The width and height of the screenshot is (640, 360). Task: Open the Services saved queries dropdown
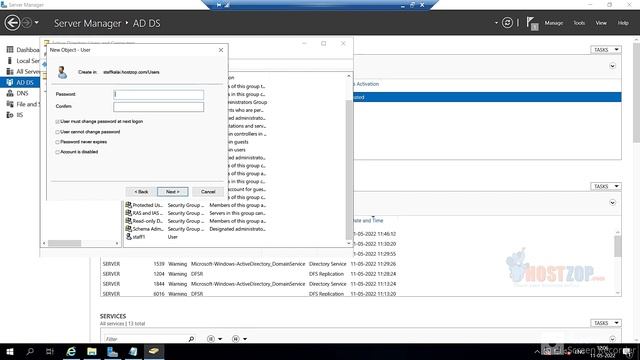point(239,339)
